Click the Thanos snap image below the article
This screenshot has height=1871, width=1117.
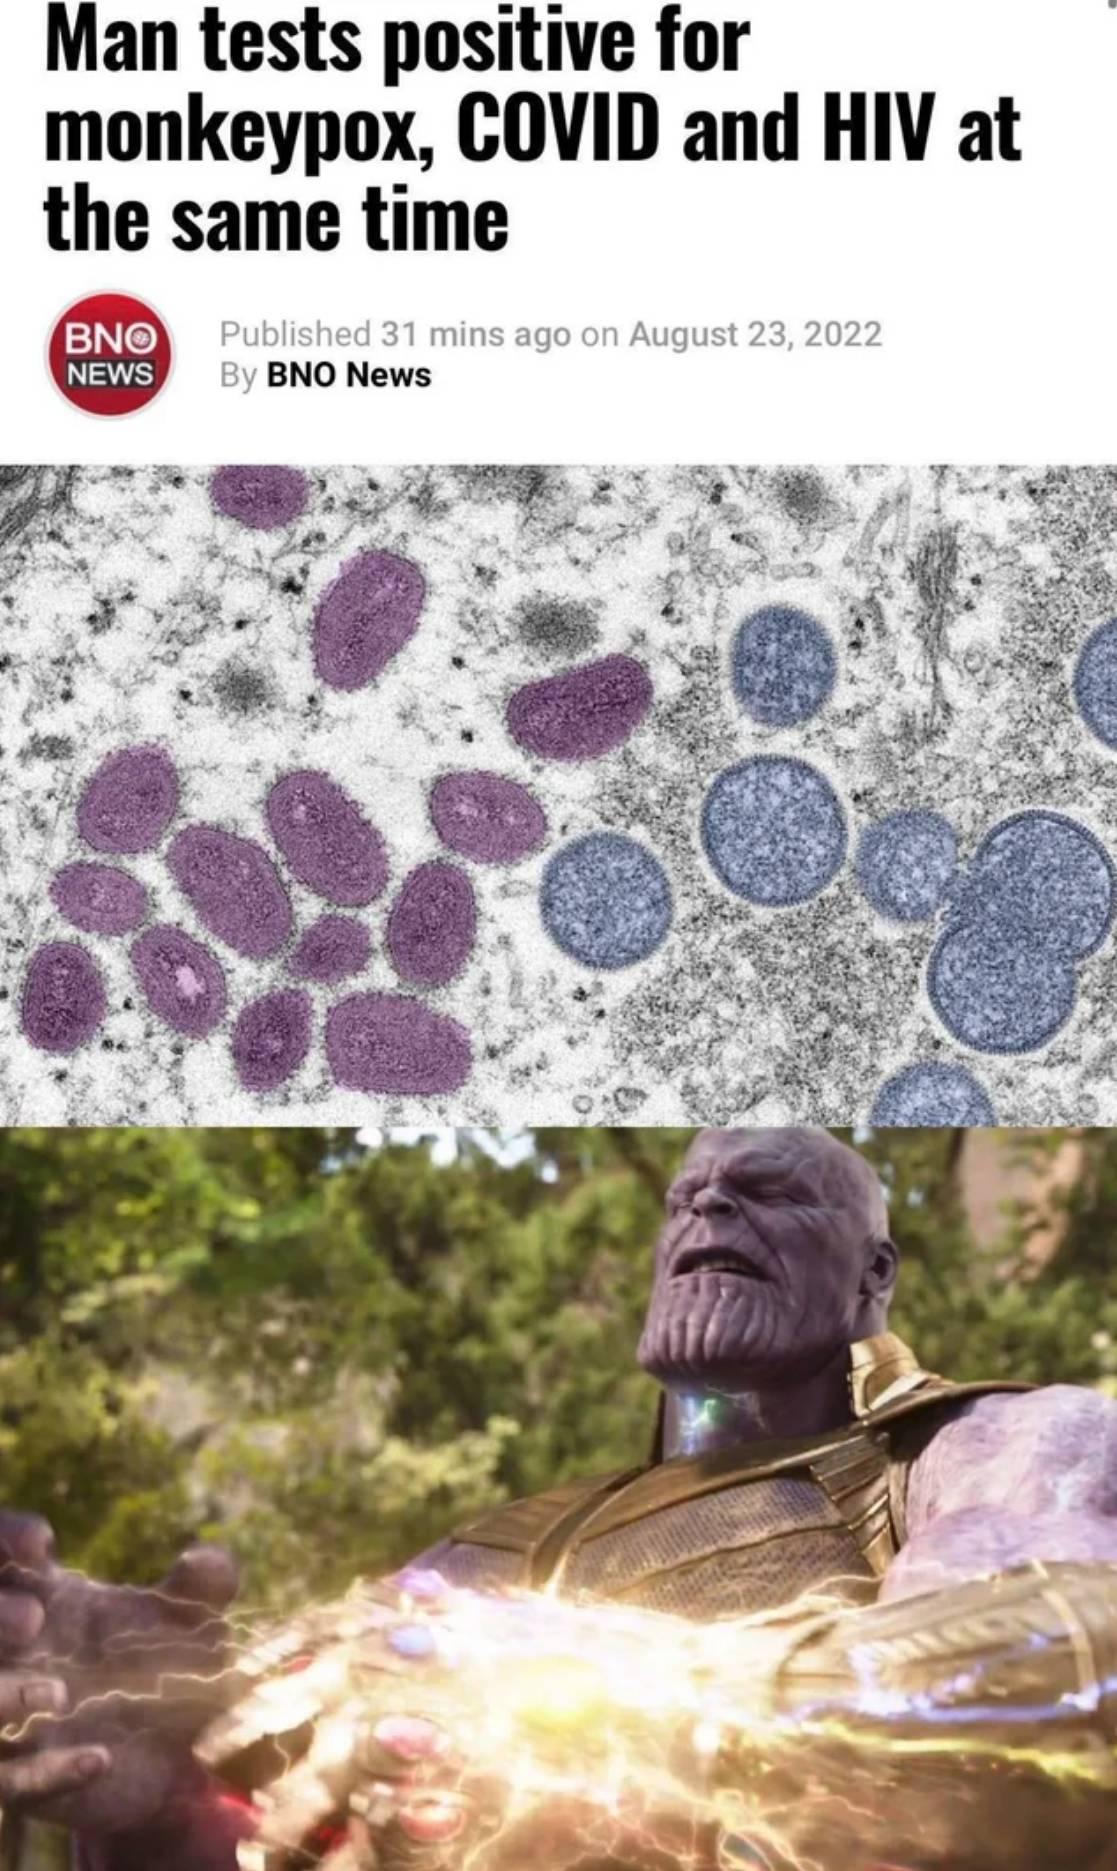[558, 1498]
